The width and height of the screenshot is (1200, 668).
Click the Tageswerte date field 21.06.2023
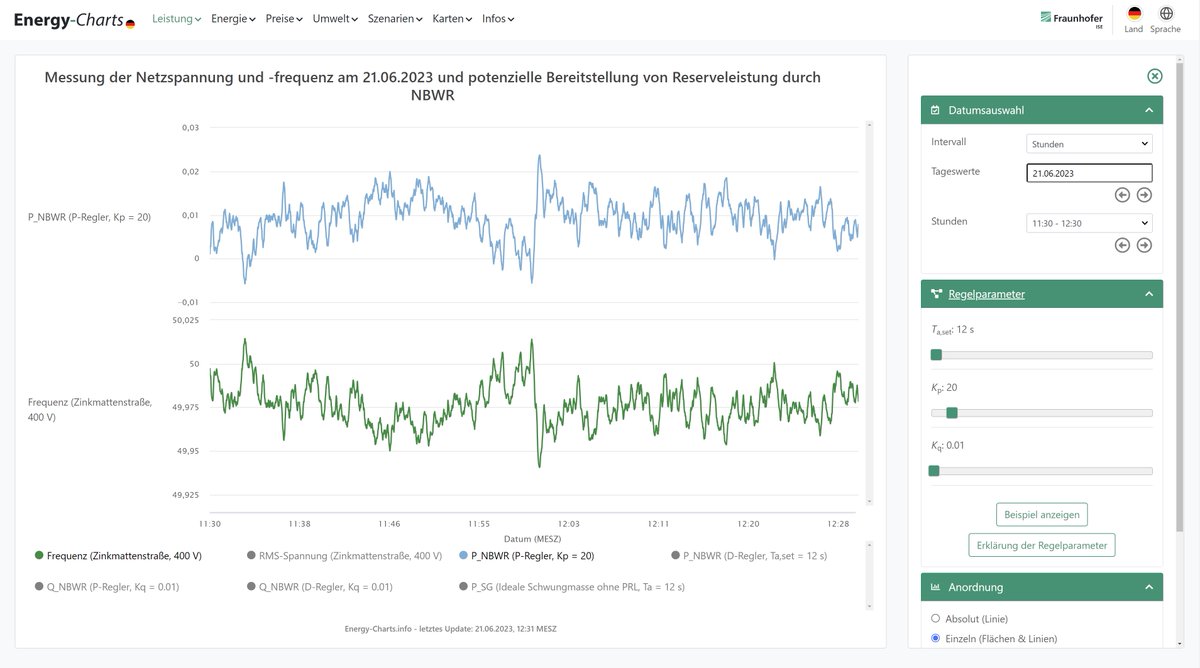[1090, 173]
